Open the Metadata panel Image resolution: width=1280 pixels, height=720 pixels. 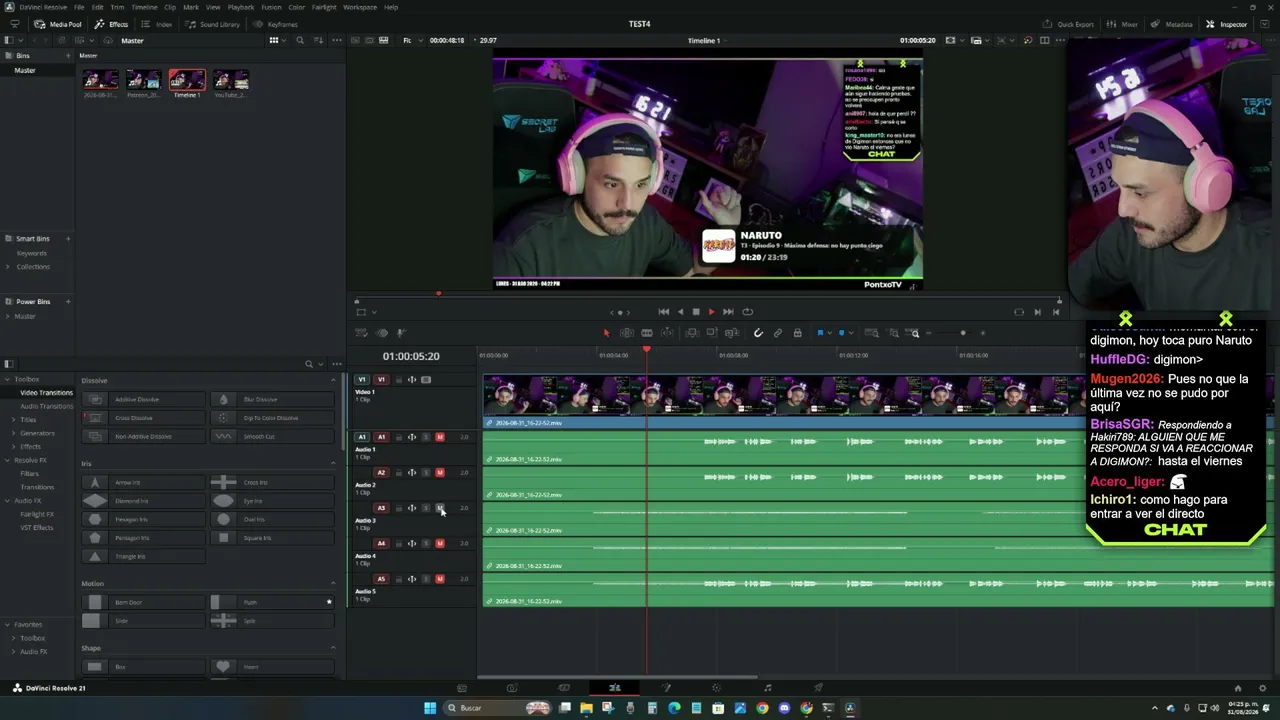(x=1171, y=24)
